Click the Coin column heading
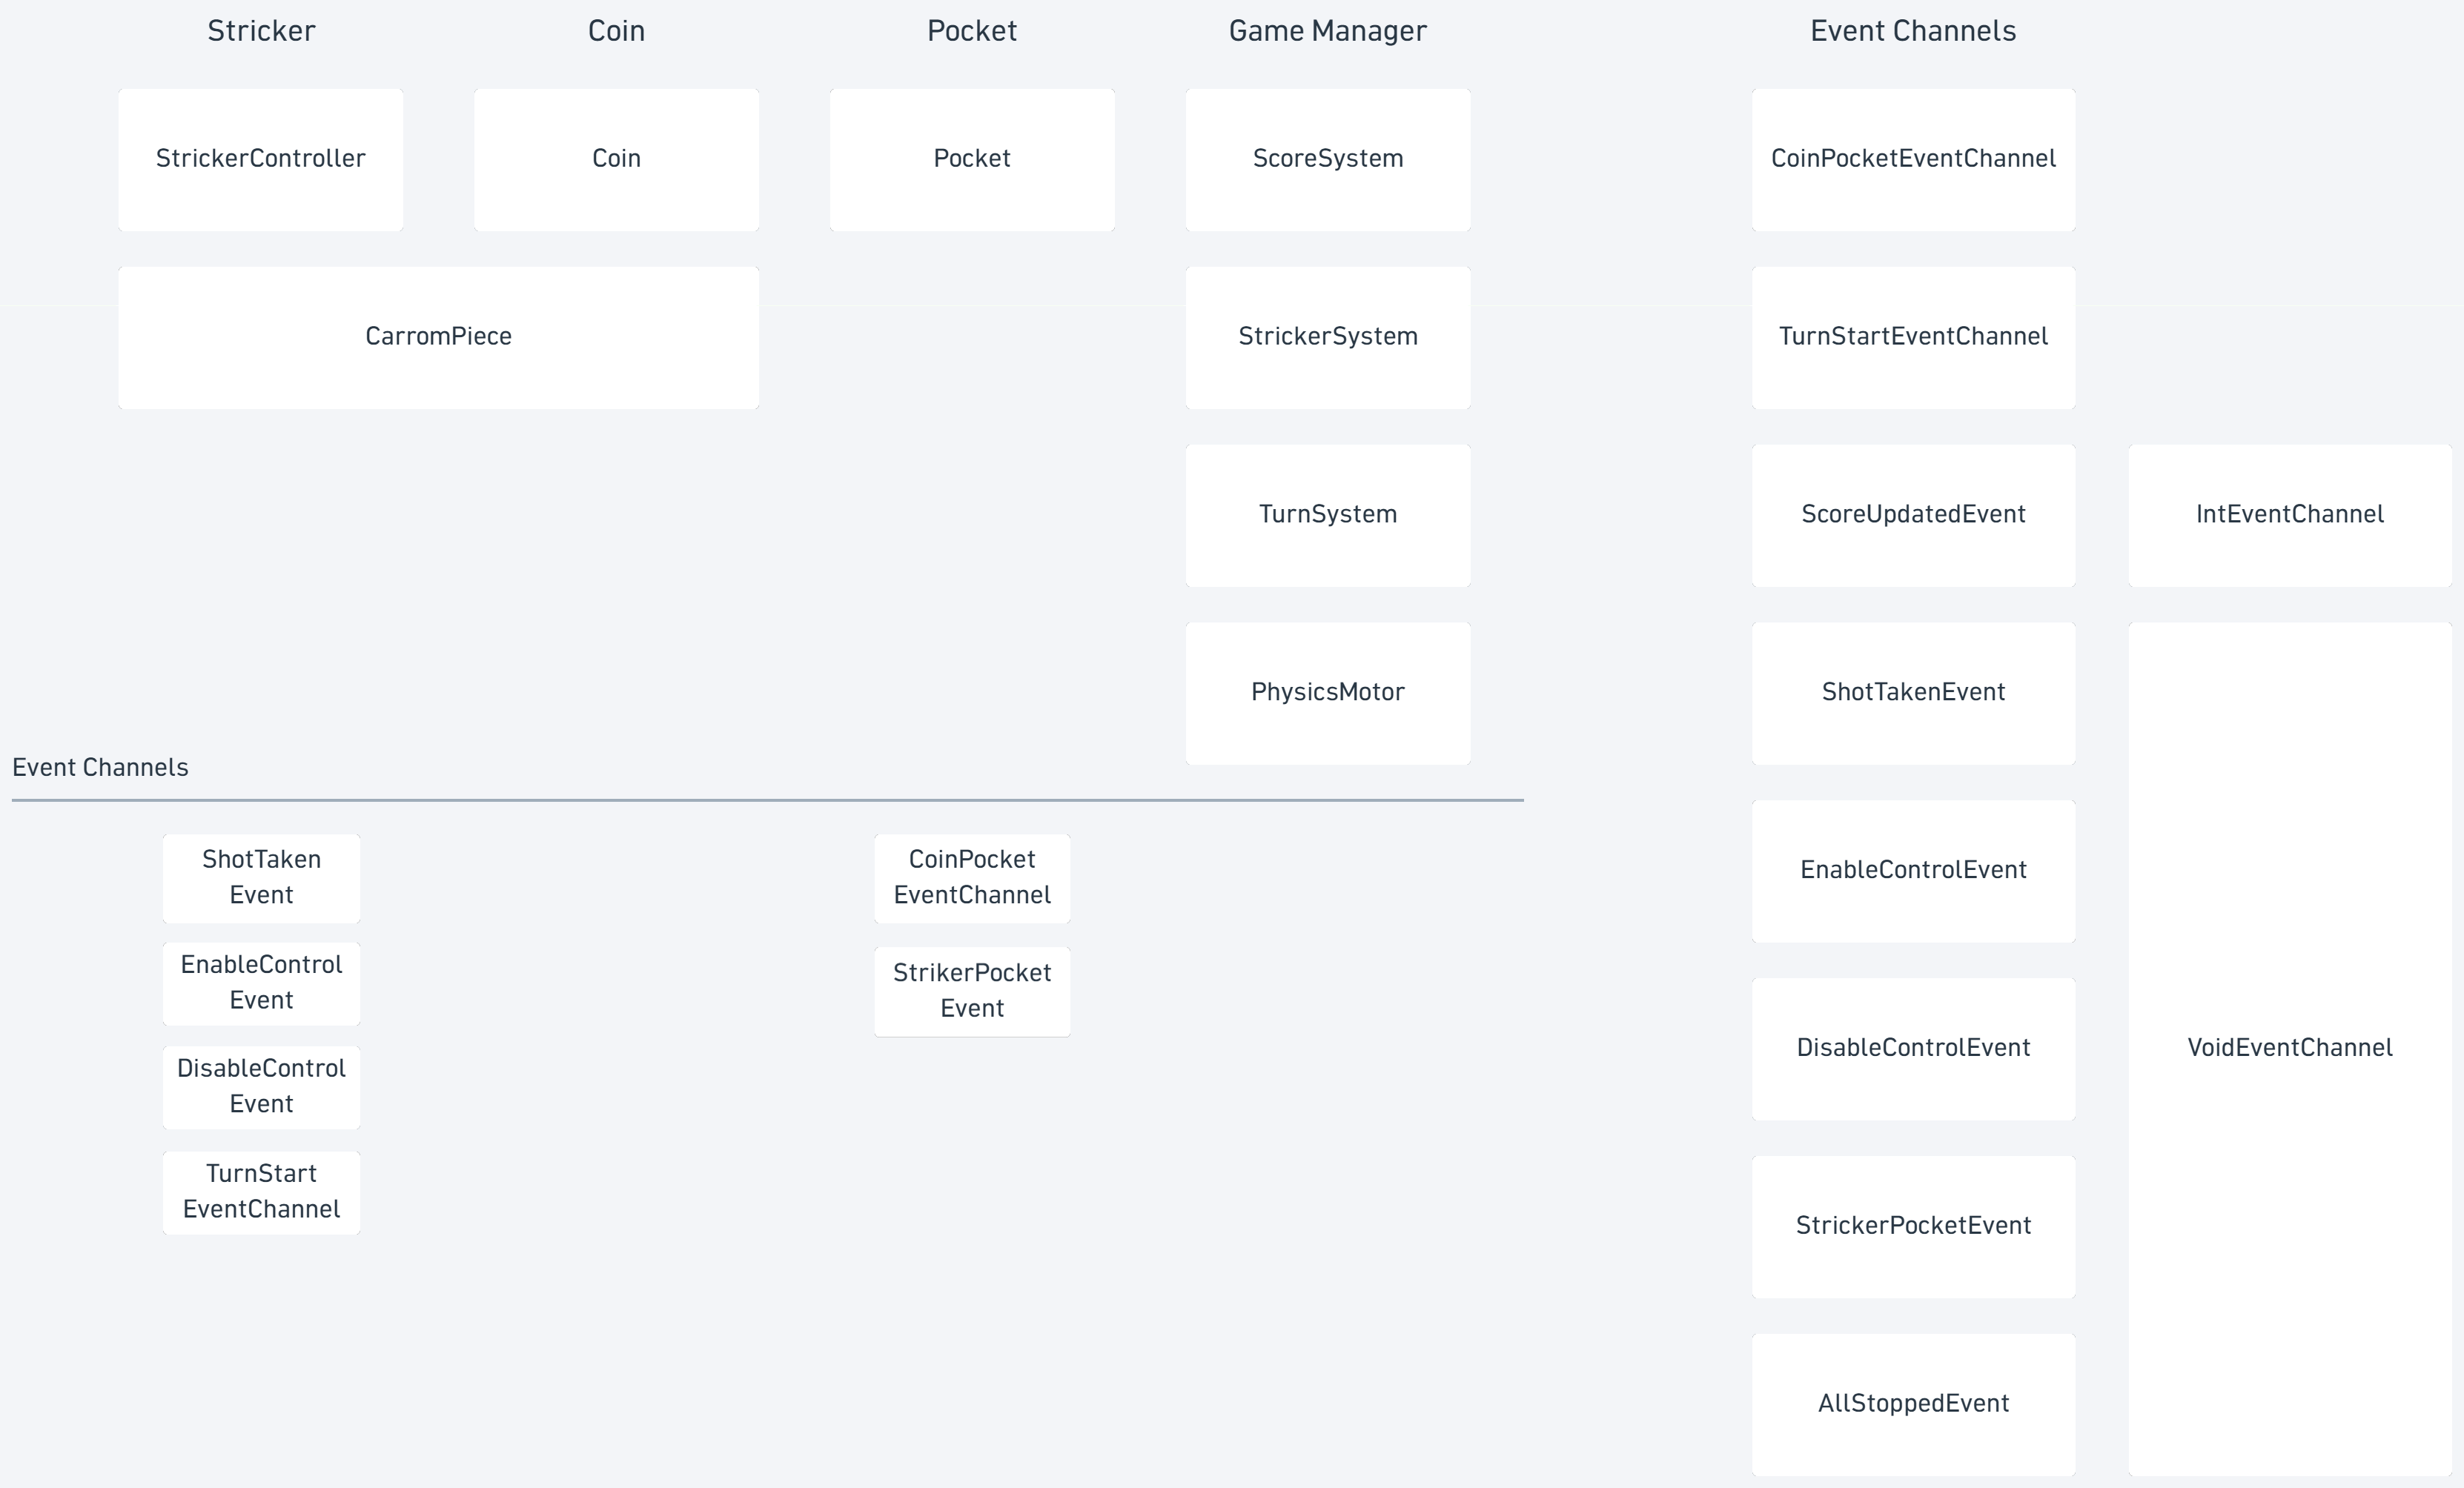The image size is (2464, 1488). click(x=616, y=31)
